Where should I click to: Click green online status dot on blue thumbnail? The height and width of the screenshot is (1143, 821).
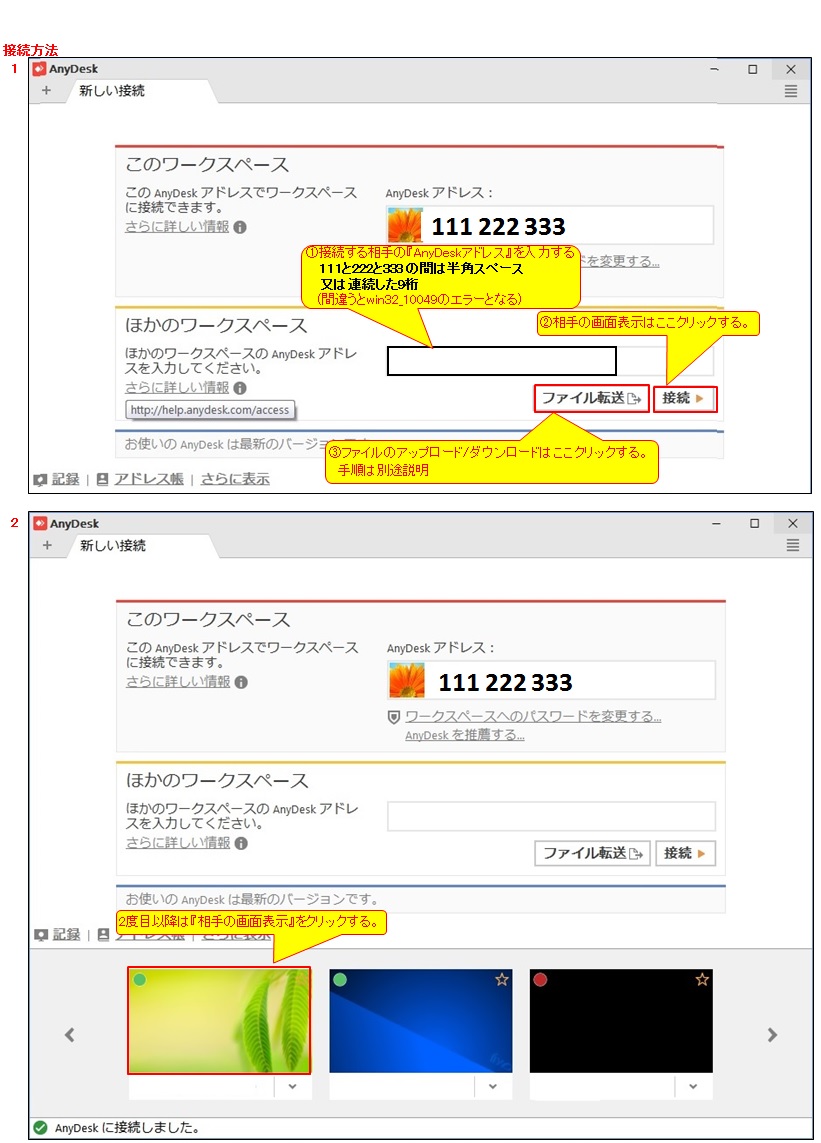click(x=340, y=980)
